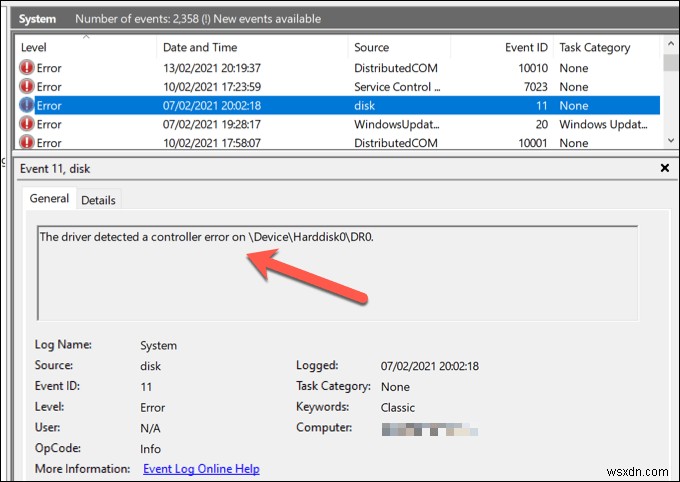The height and width of the screenshot is (482, 680).
Task: Click the event list scroll up arrow
Action: pos(671,44)
